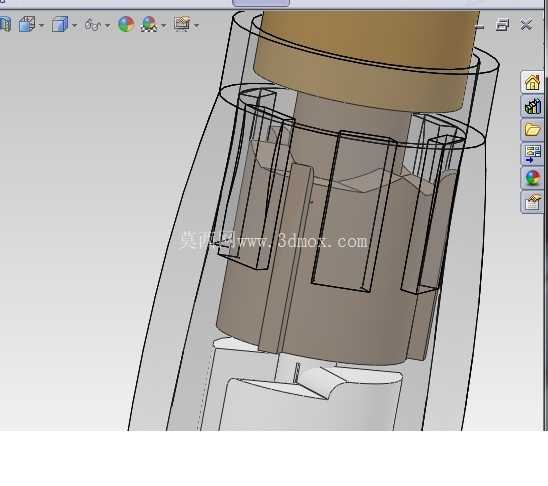This screenshot has height=486, width=548.
Task: Minimize the document window
Action: click(480, 26)
